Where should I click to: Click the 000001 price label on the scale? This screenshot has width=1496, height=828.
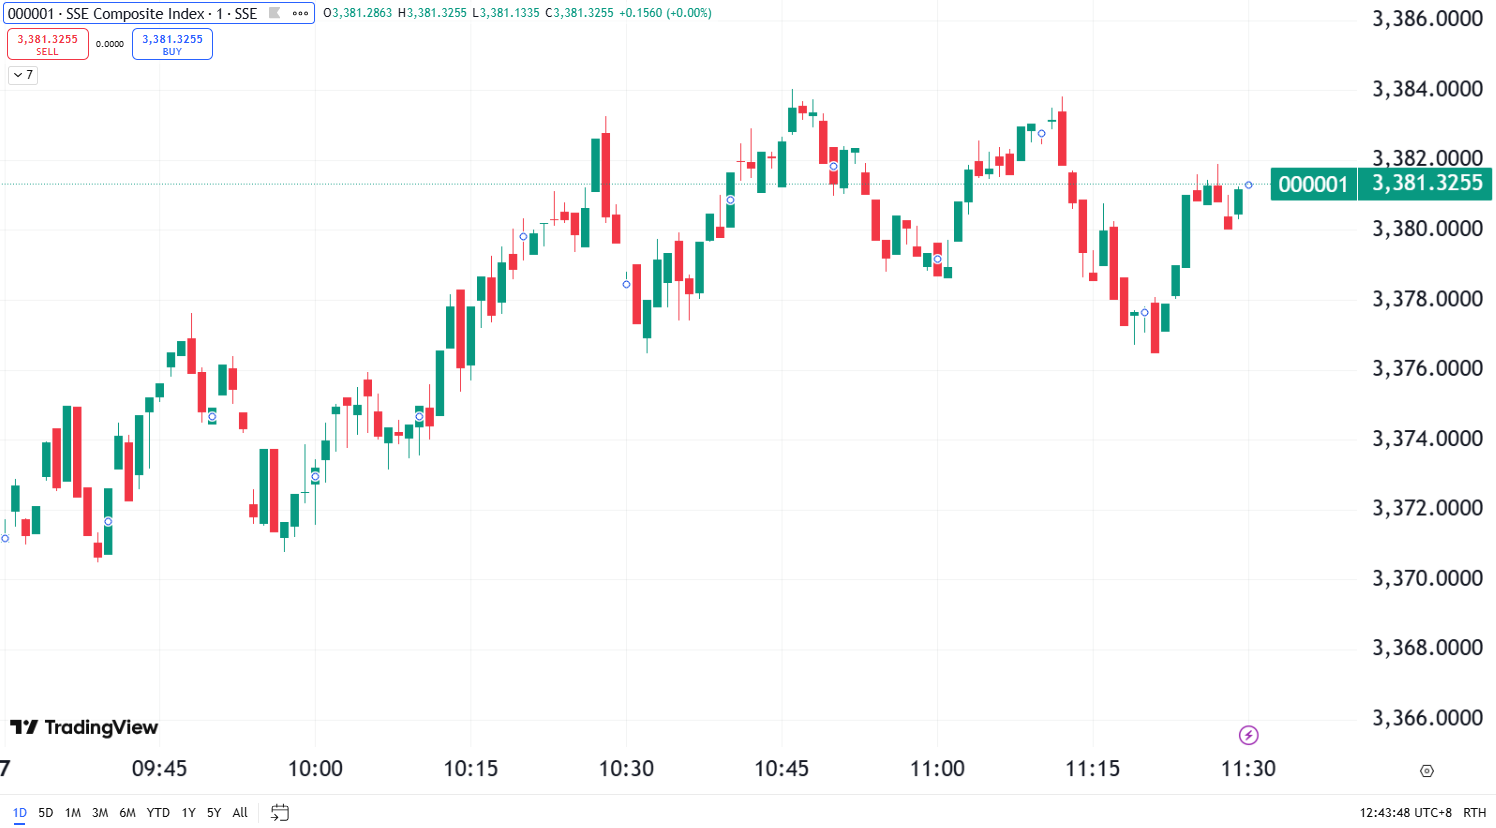pos(1313,184)
